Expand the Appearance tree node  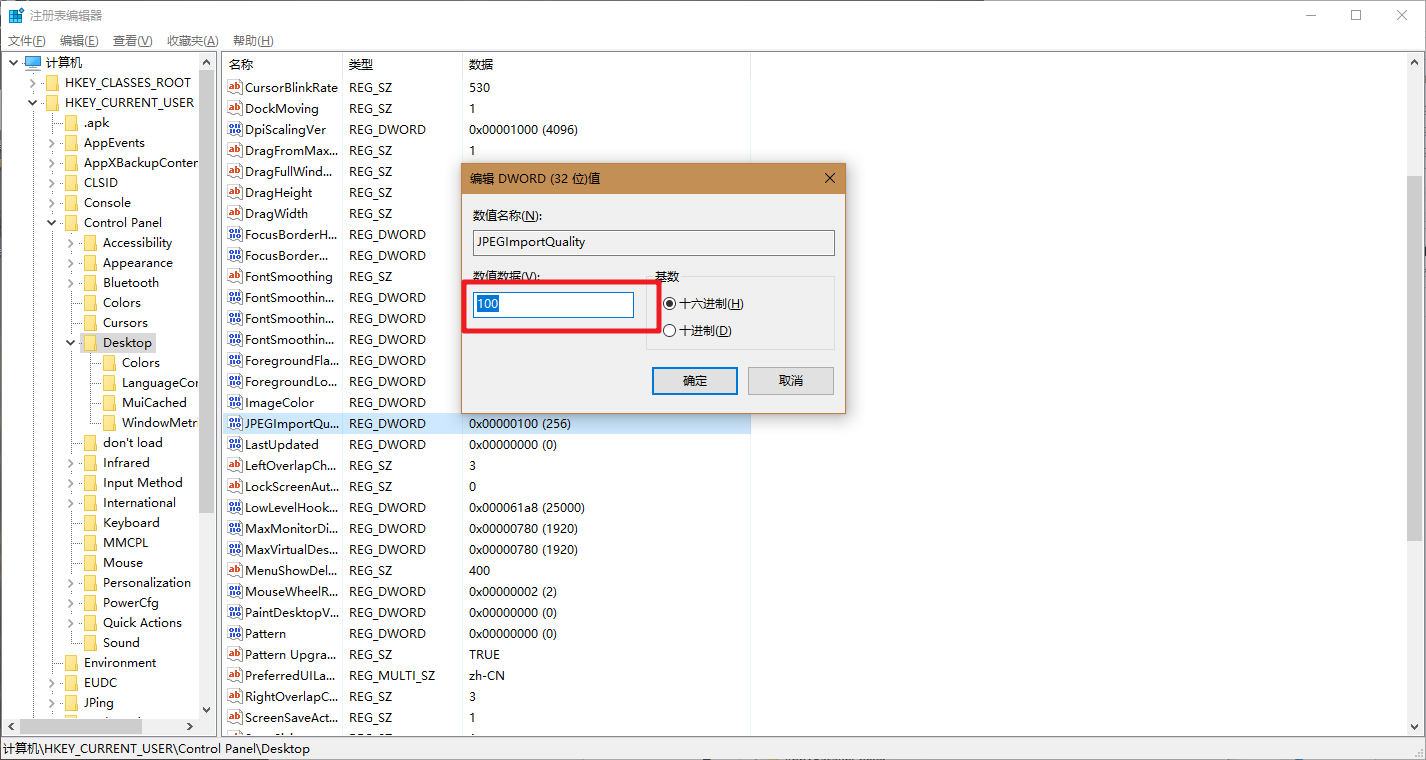pos(70,263)
